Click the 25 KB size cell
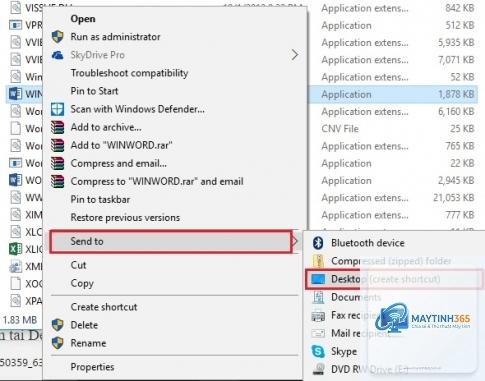Screen dimensions: 485x381 [x=462, y=129]
